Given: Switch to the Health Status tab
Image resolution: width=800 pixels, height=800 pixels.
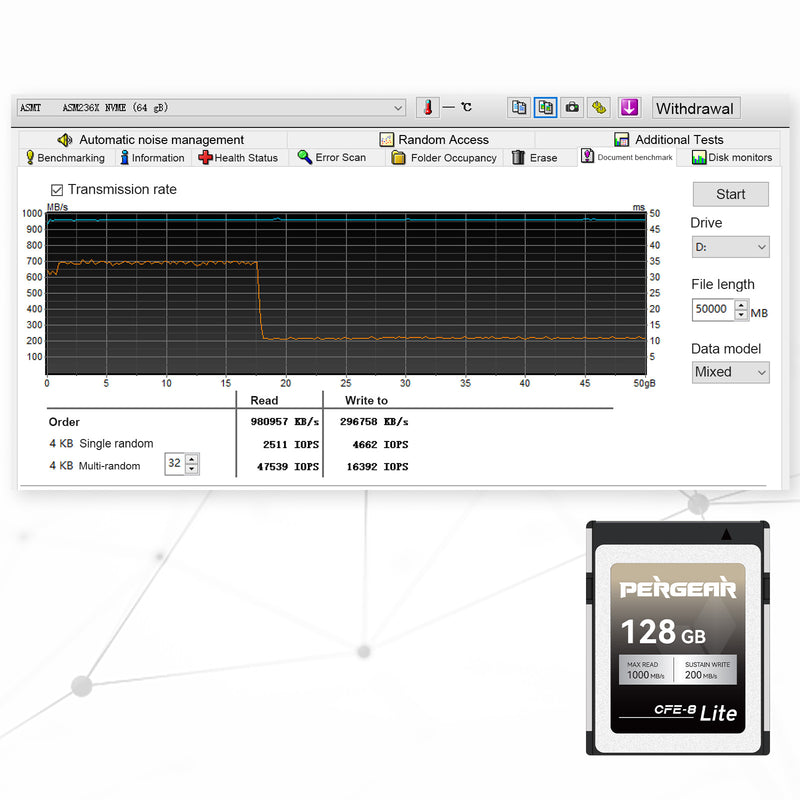Looking at the screenshot, I should point(238,158).
